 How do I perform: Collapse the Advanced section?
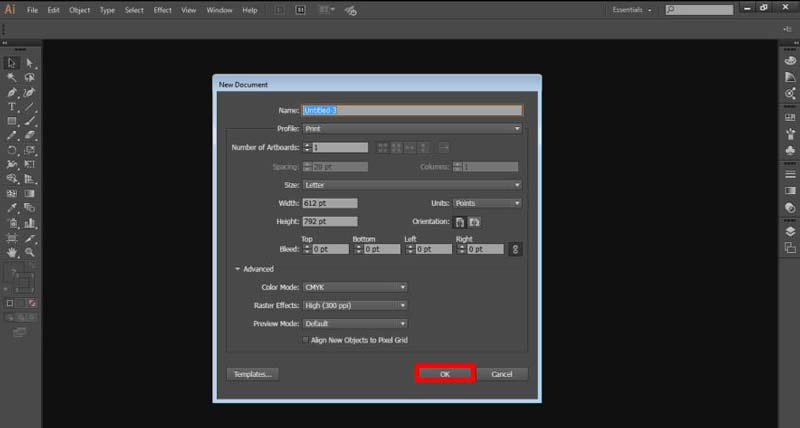238,269
